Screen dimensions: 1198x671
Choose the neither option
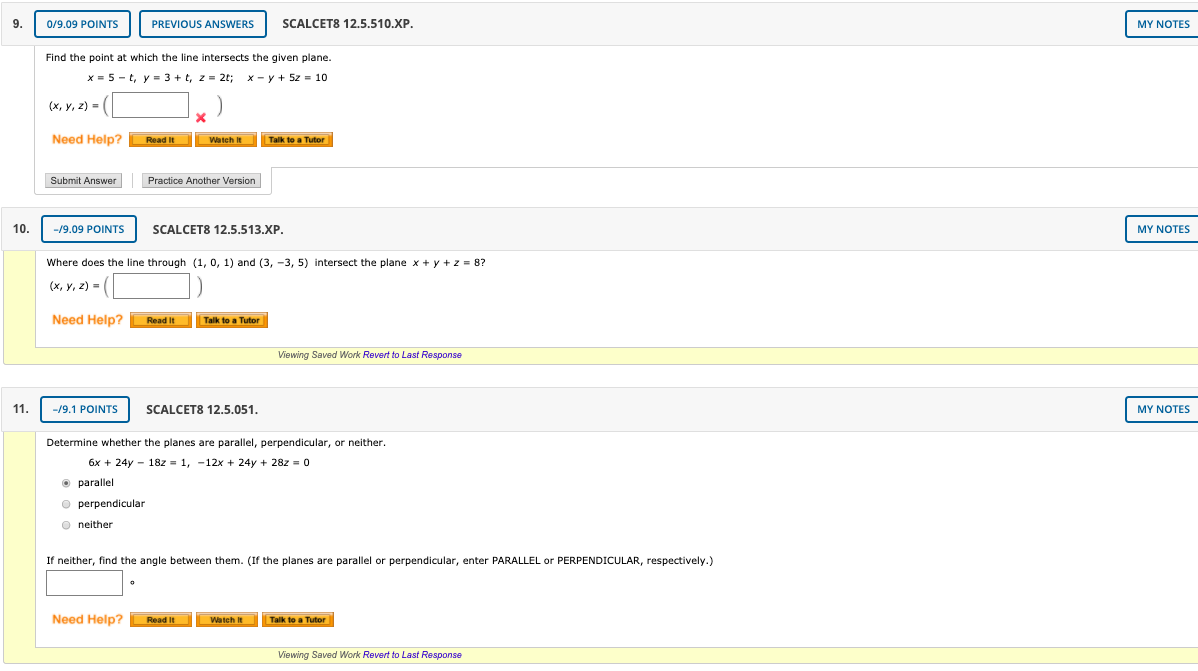click(66, 524)
